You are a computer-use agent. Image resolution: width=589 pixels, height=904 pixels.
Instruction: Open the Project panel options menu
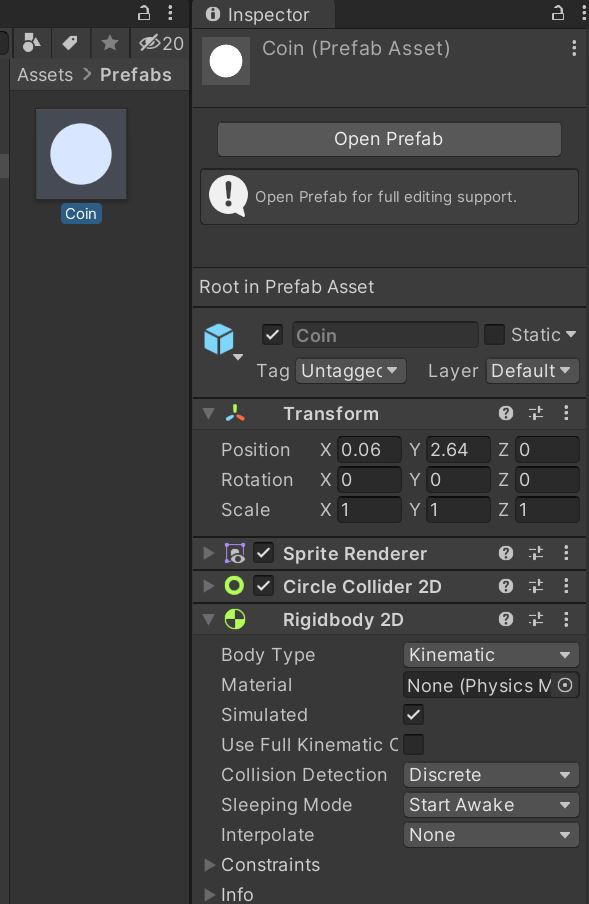pos(170,13)
